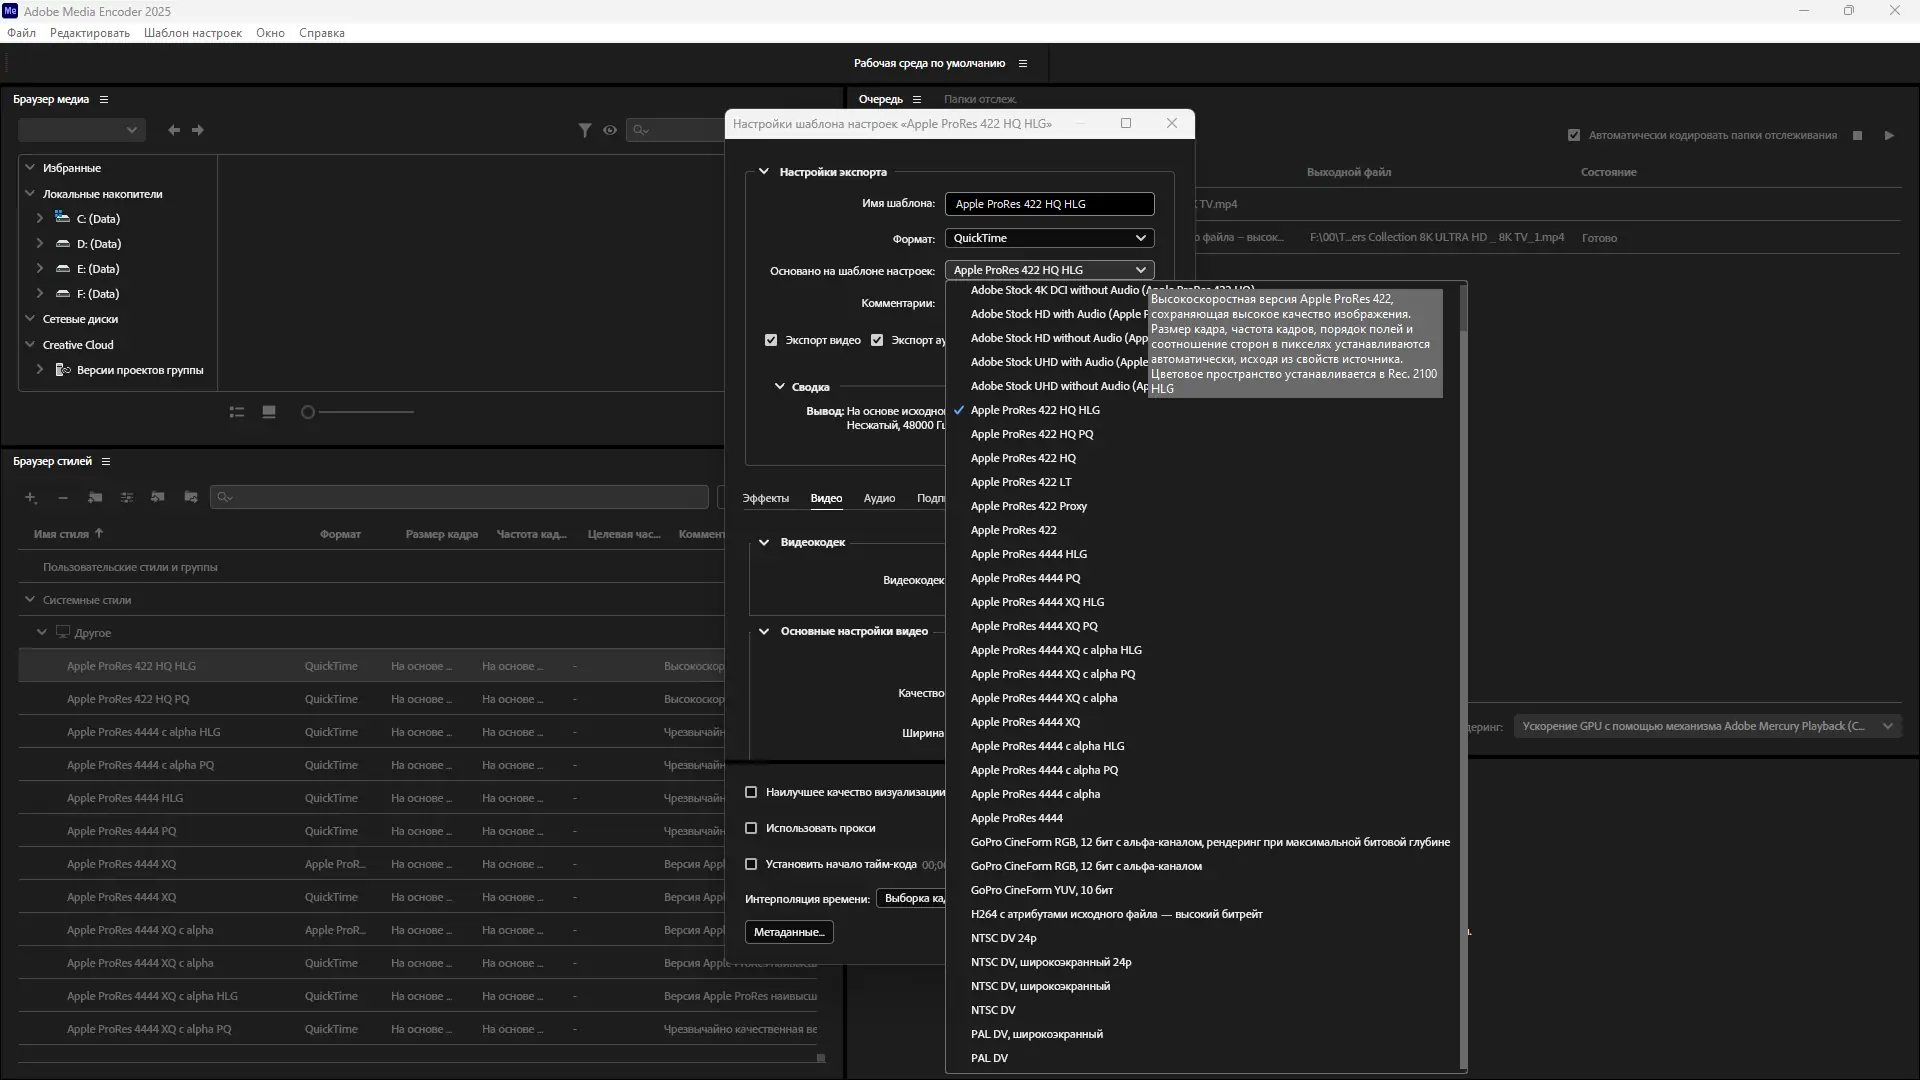Click the back arrow in Media Browser

click(x=174, y=130)
